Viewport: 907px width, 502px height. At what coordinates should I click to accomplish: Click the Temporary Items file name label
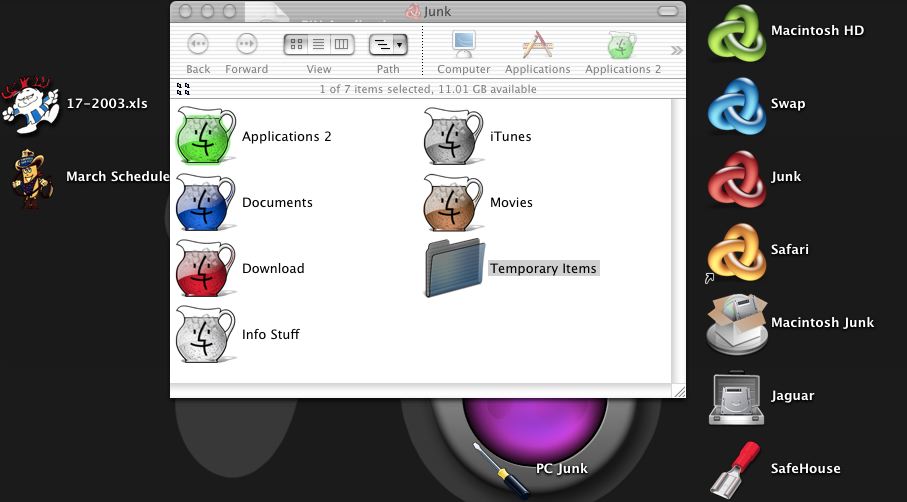click(x=543, y=268)
